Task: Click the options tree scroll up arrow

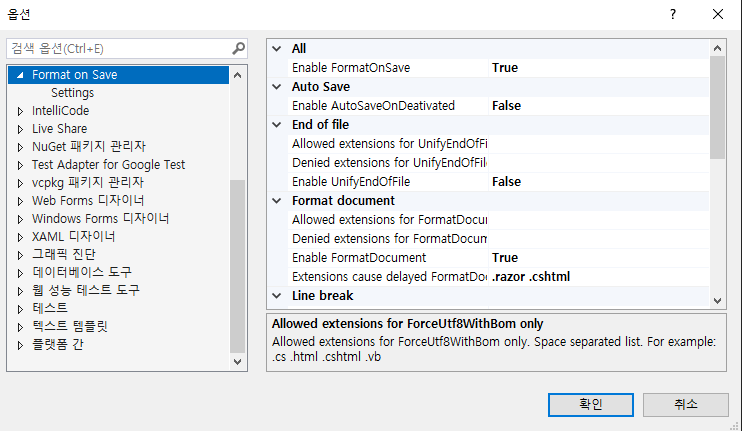Action: (237, 74)
